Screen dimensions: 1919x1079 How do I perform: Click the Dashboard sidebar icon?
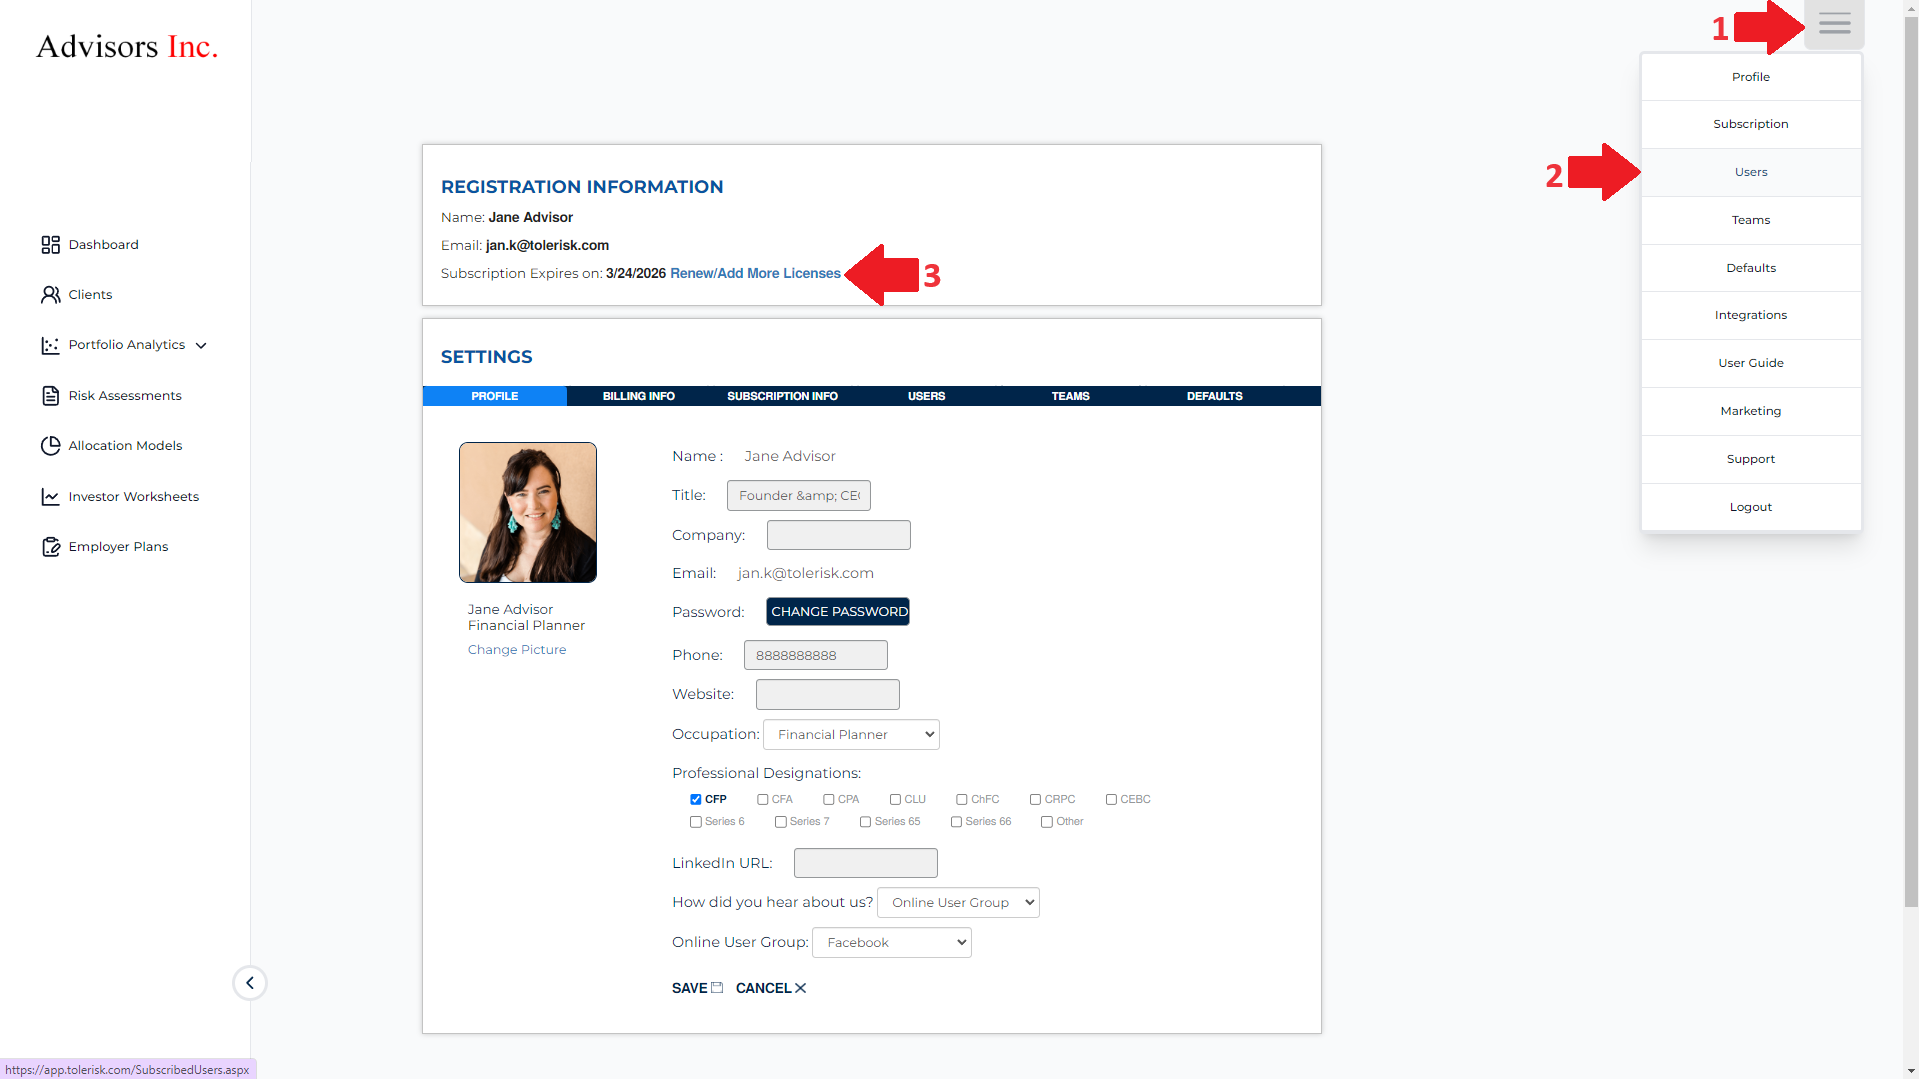pyautogui.click(x=50, y=245)
